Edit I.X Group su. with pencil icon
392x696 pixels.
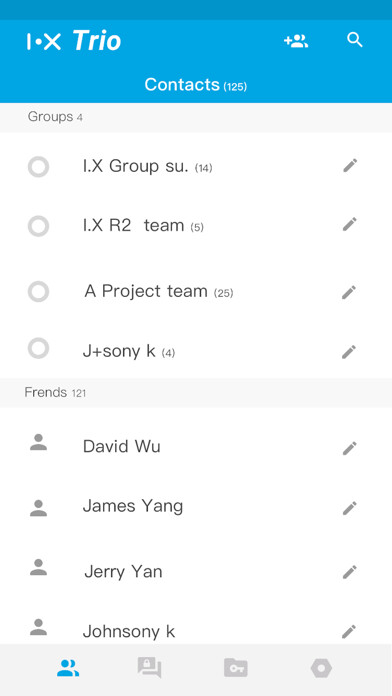pyautogui.click(x=350, y=166)
